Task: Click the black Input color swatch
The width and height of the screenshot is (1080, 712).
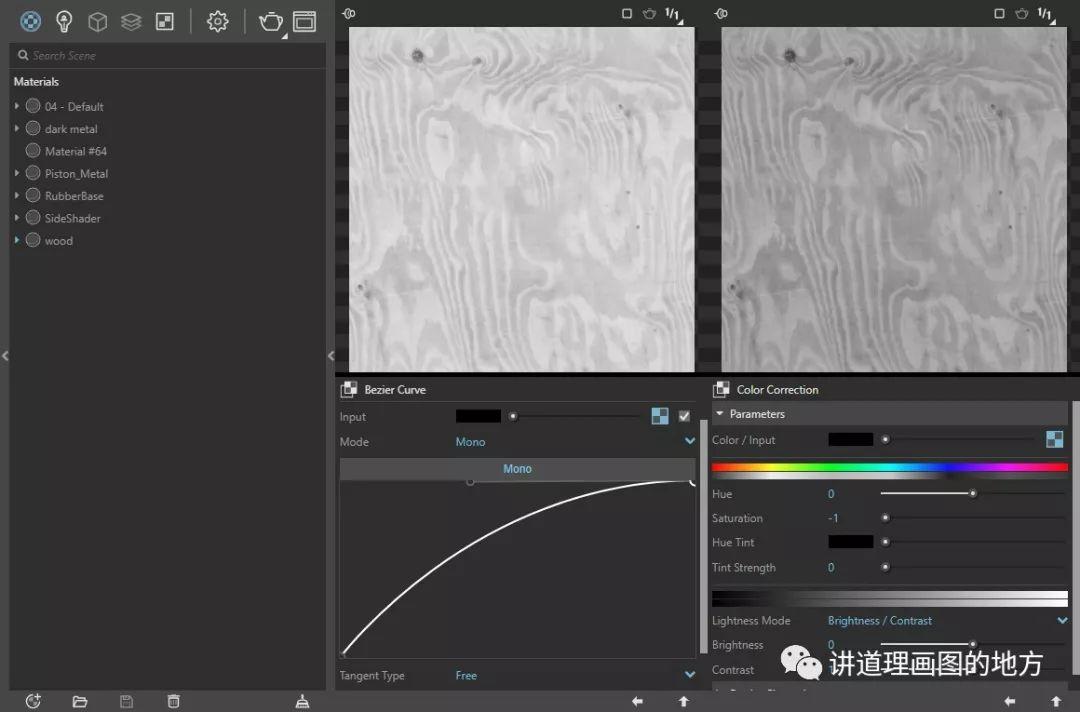Action: [x=478, y=416]
